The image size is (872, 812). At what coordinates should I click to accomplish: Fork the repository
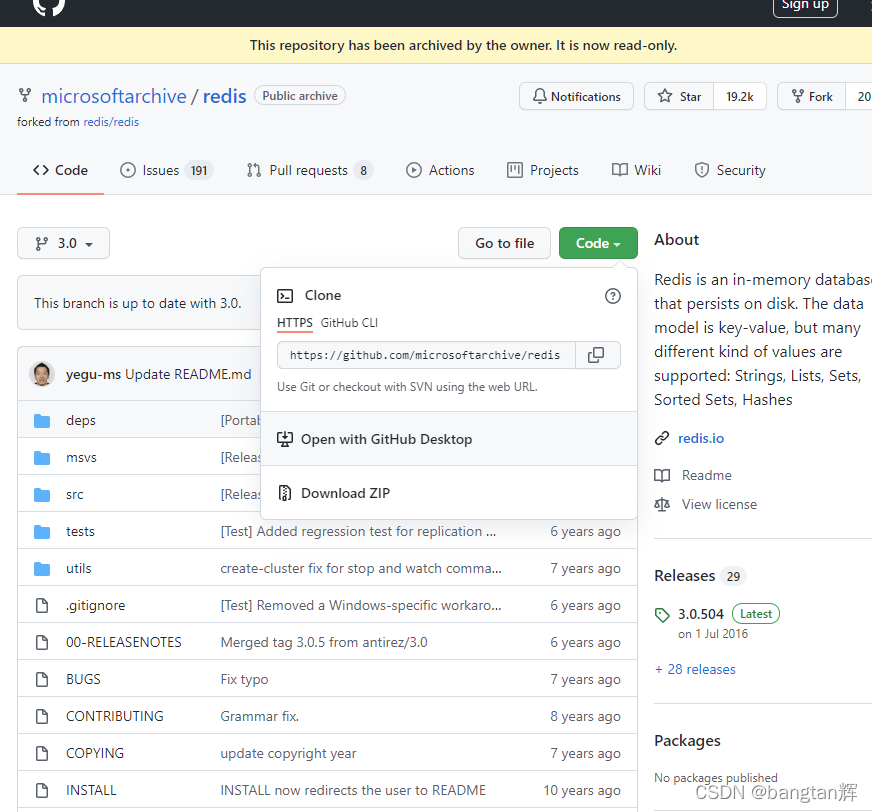tap(812, 96)
